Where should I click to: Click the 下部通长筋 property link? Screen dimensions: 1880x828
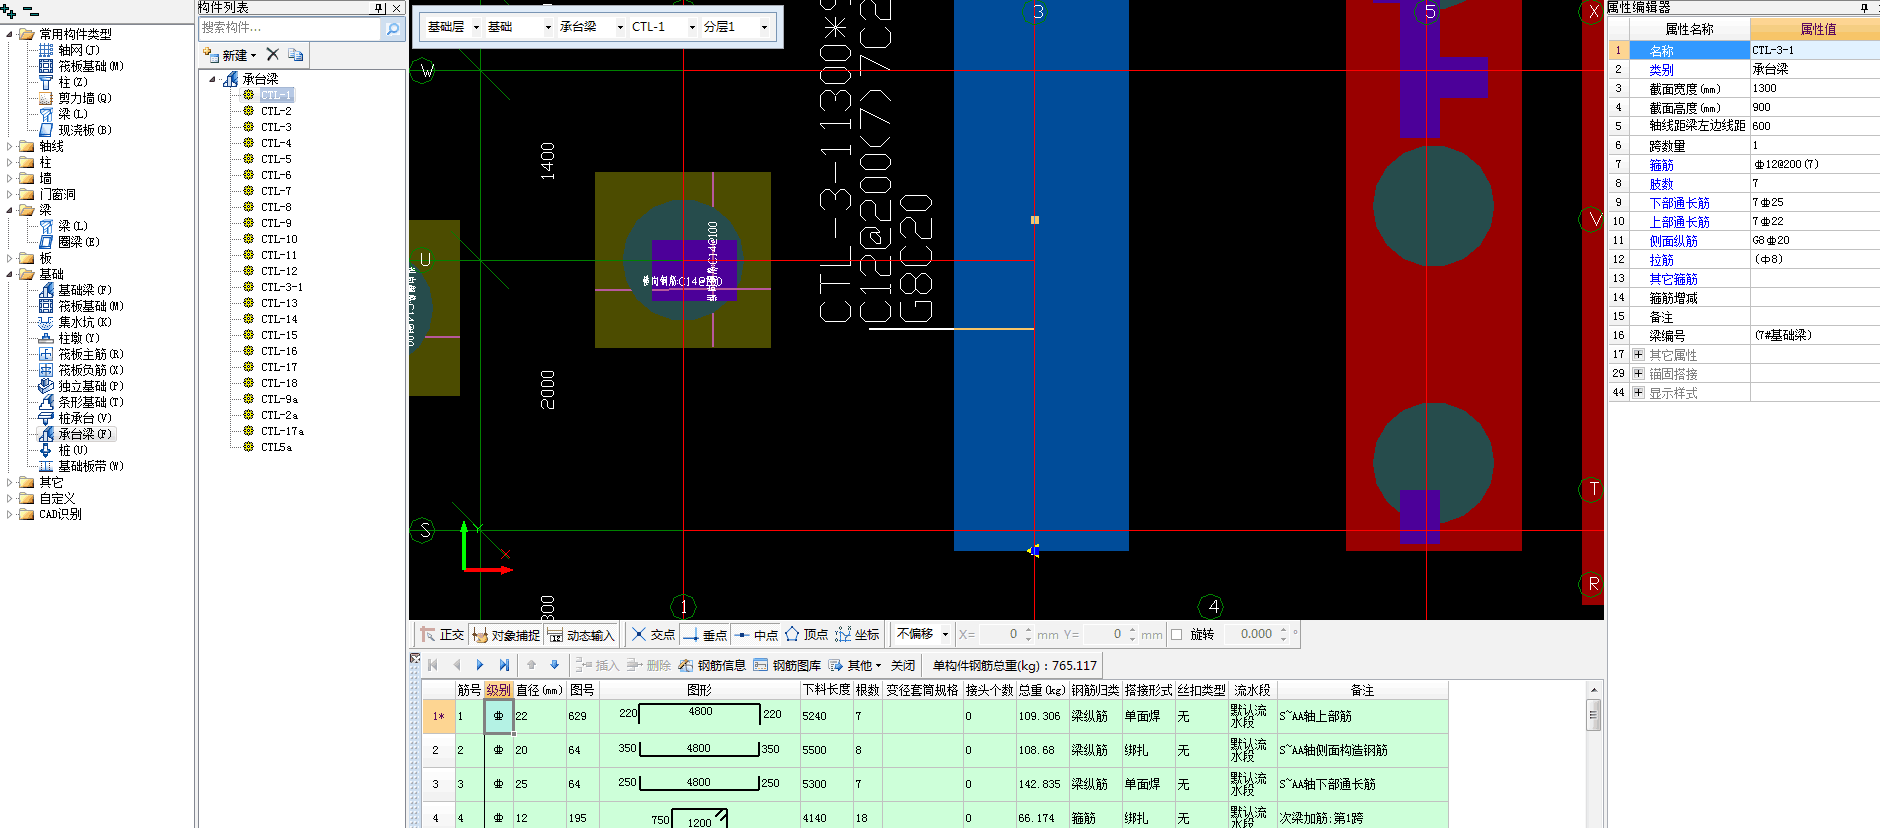click(x=1679, y=203)
